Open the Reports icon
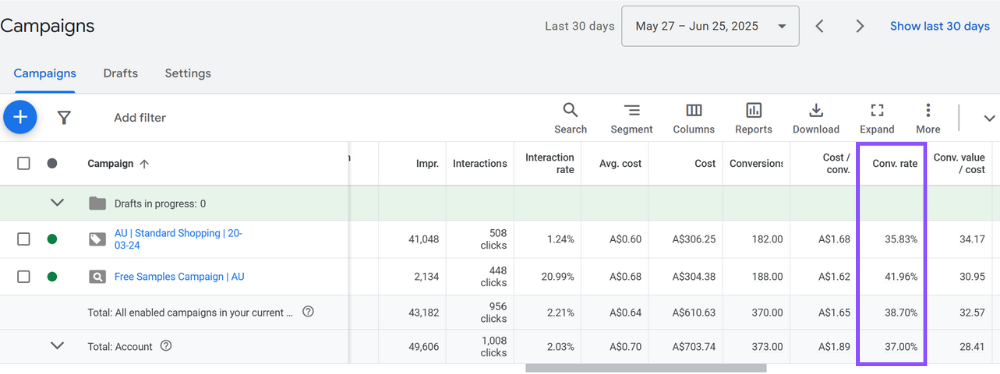Screen dimensions: 1000x374 click(x=753, y=119)
